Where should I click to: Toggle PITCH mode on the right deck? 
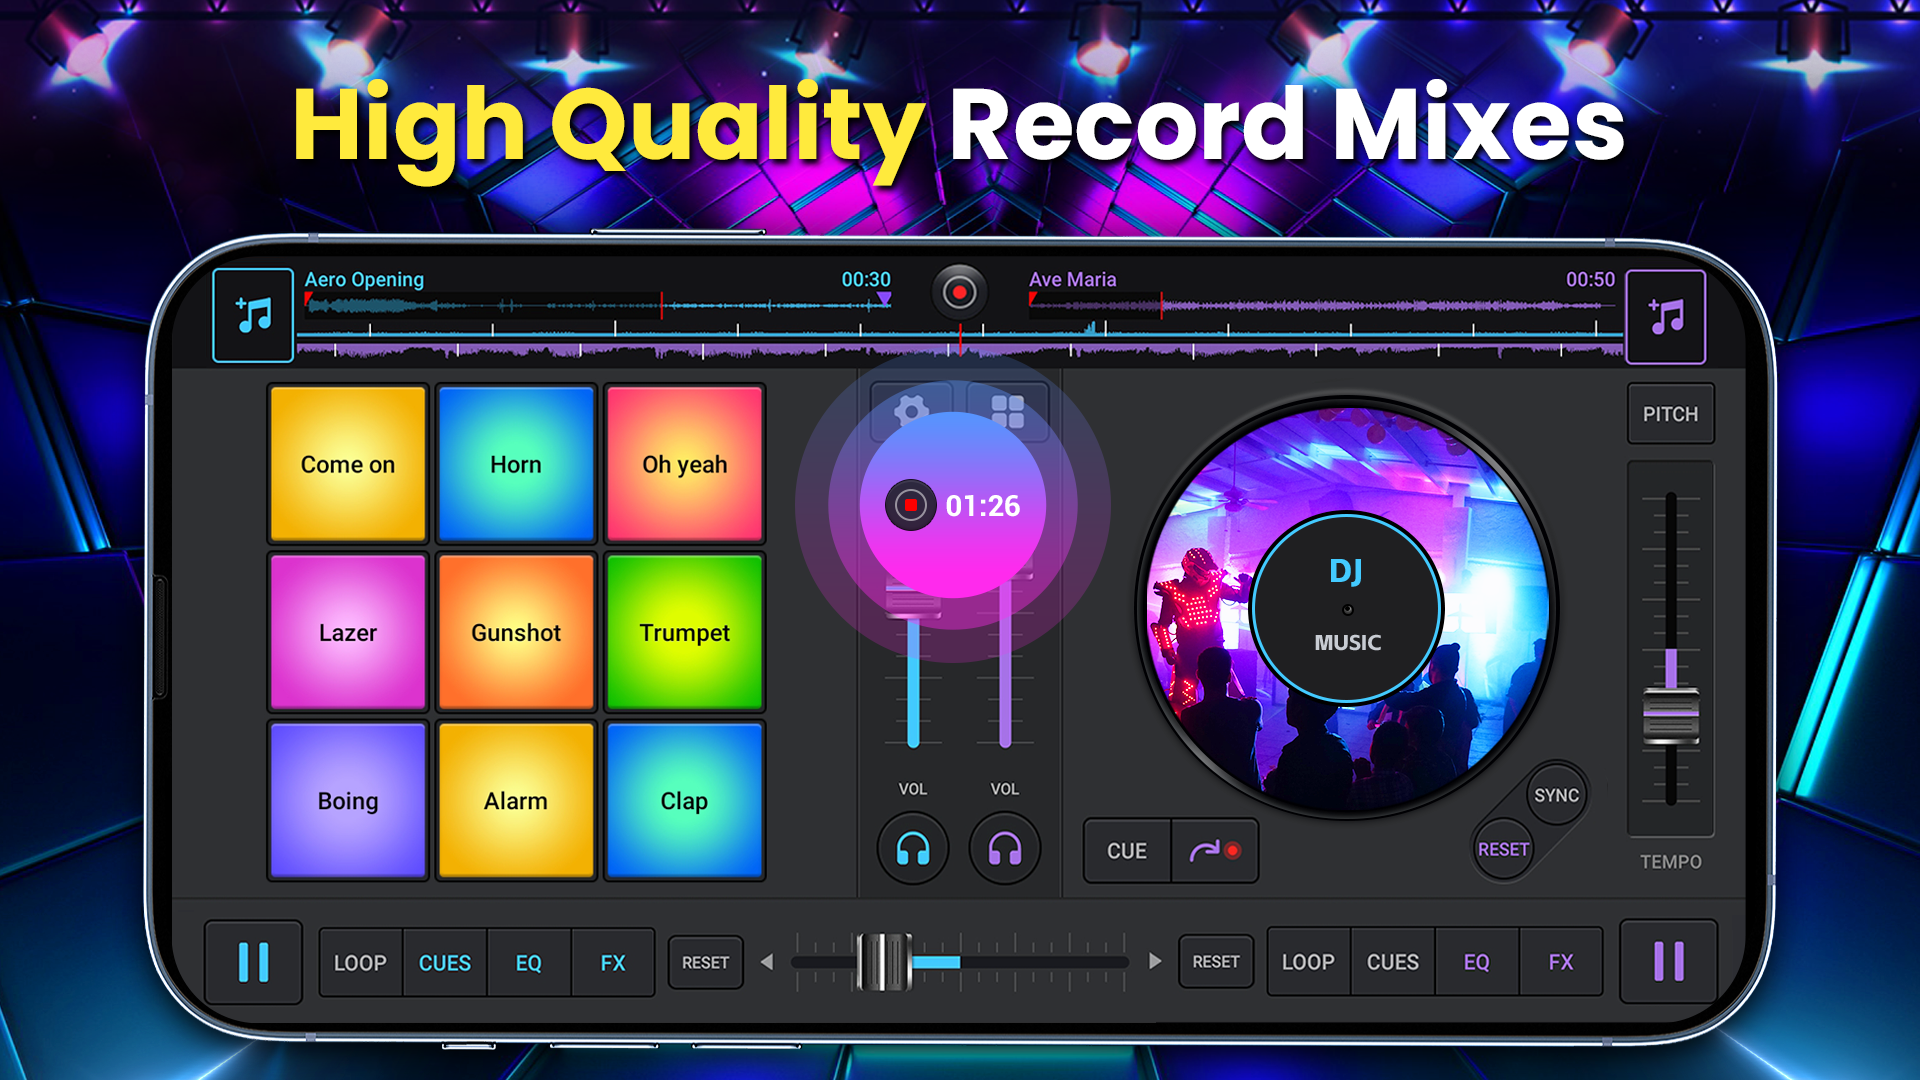point(1670,413)
